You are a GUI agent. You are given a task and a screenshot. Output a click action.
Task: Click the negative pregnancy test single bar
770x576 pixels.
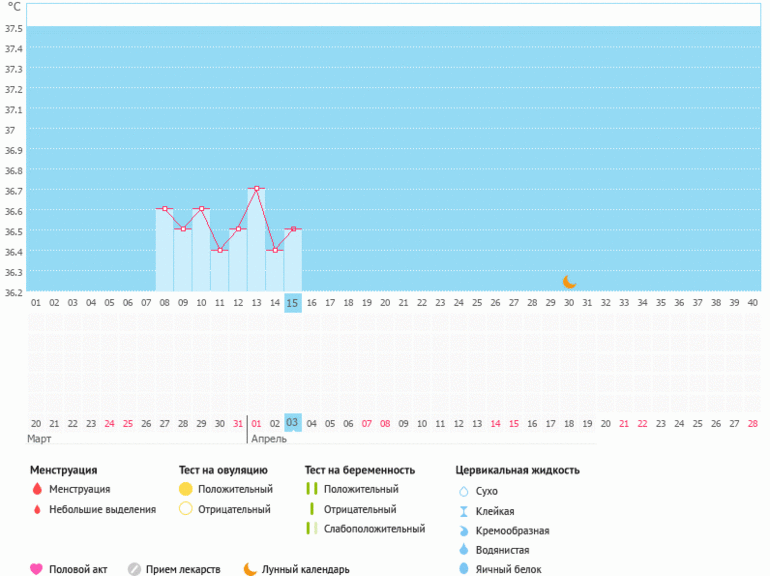pos(312,509)
